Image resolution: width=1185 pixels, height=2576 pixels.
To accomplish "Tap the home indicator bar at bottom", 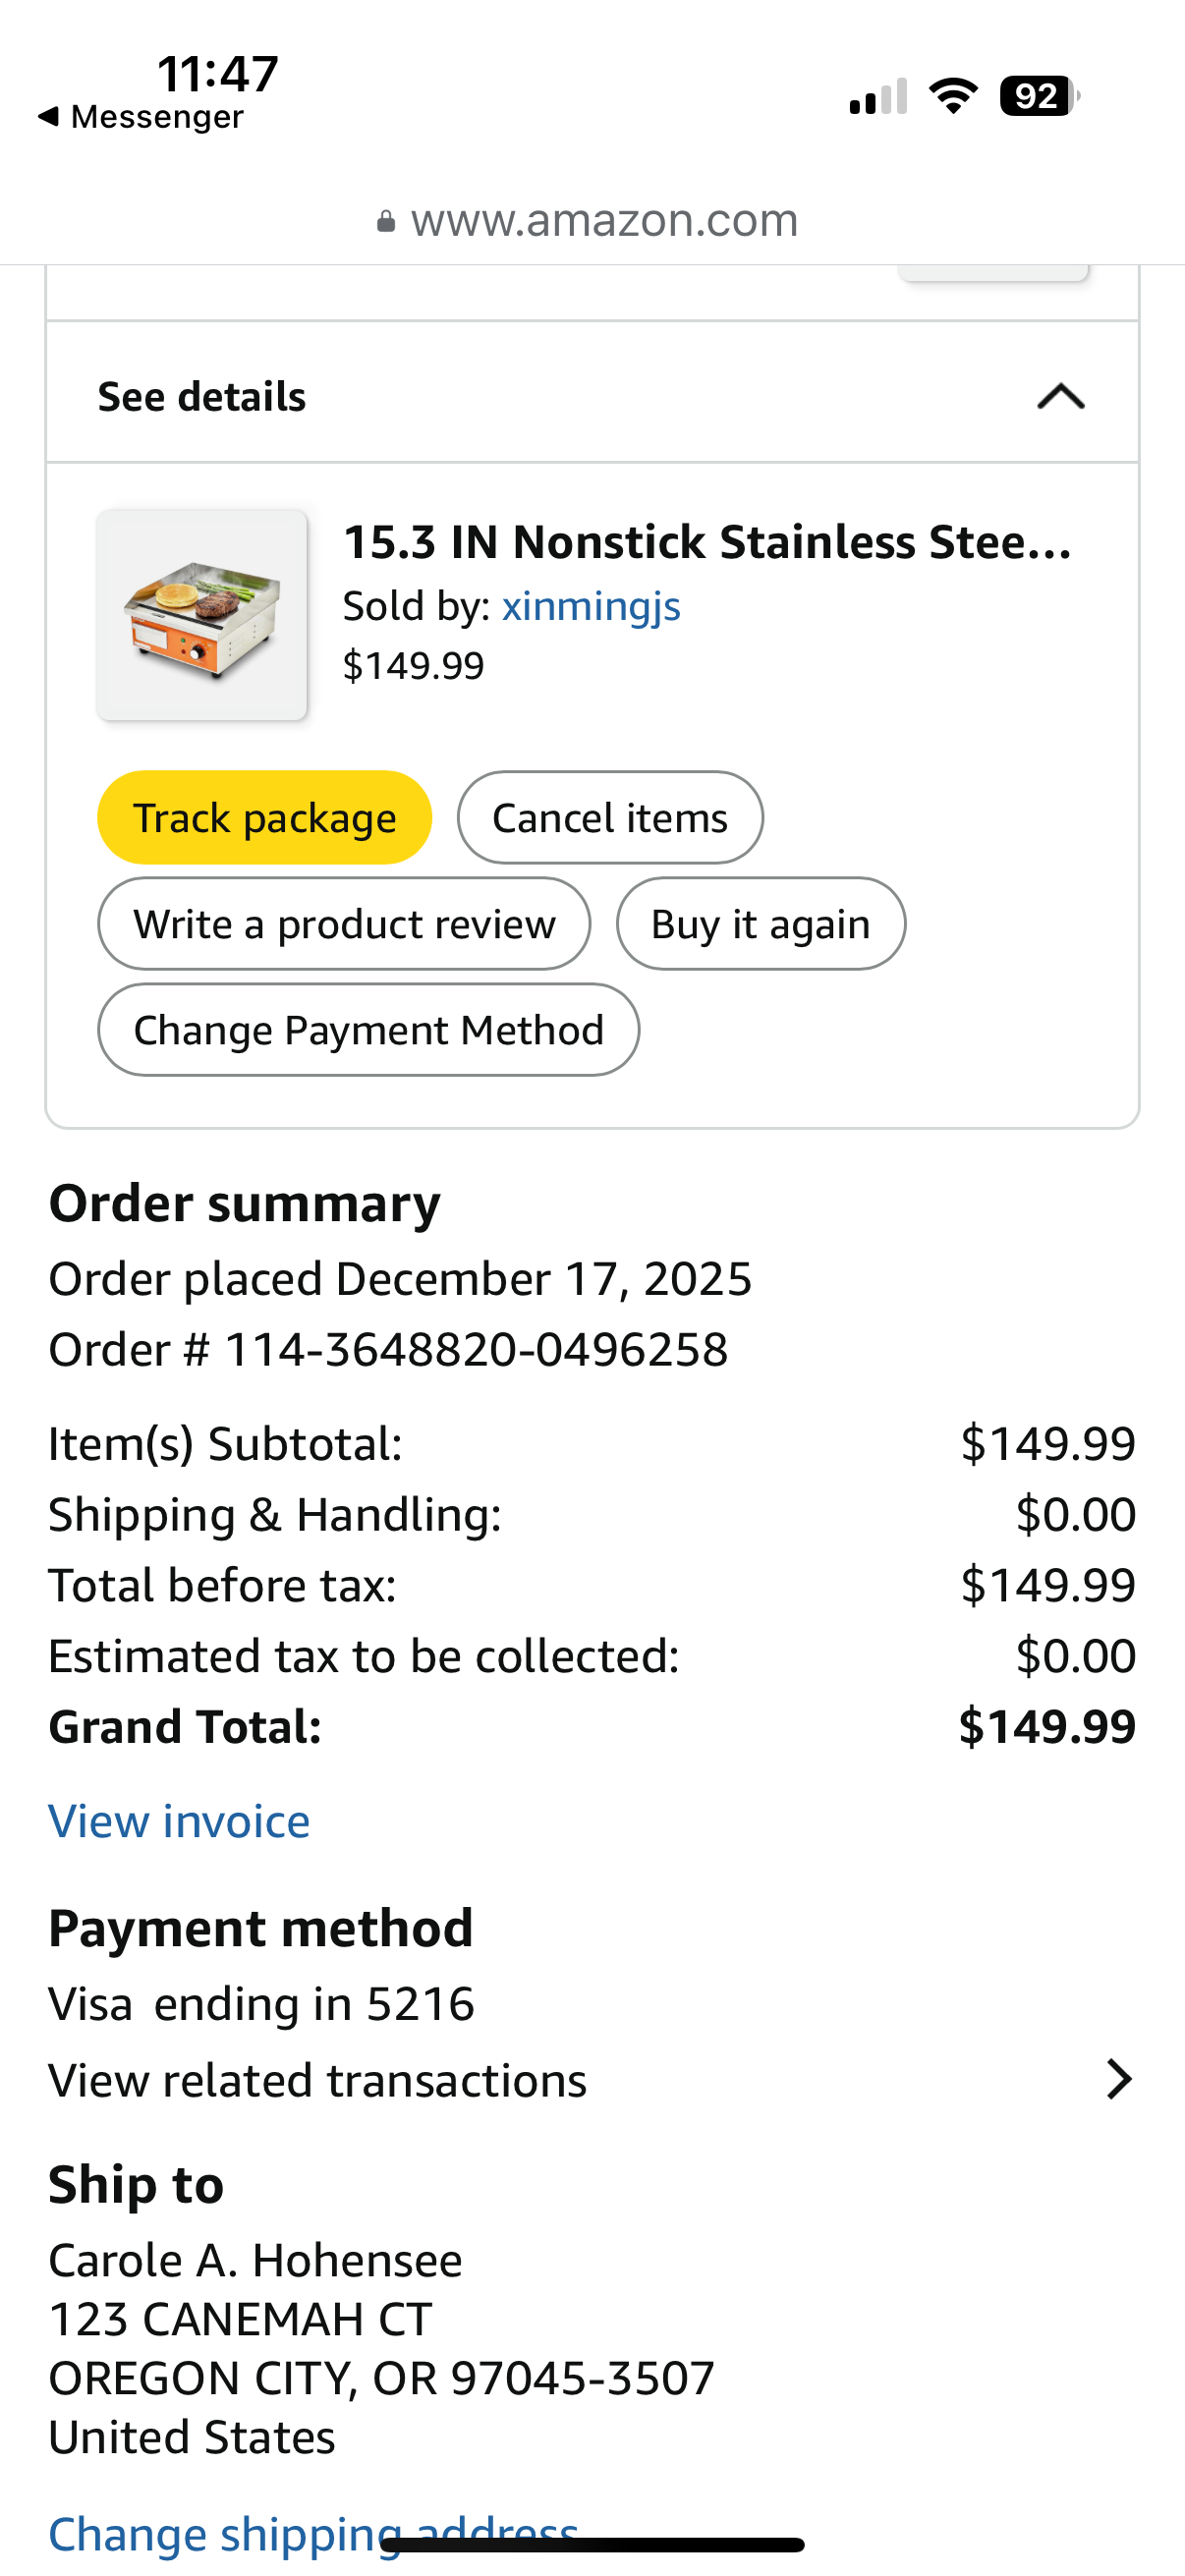I will click(592, 2546).
